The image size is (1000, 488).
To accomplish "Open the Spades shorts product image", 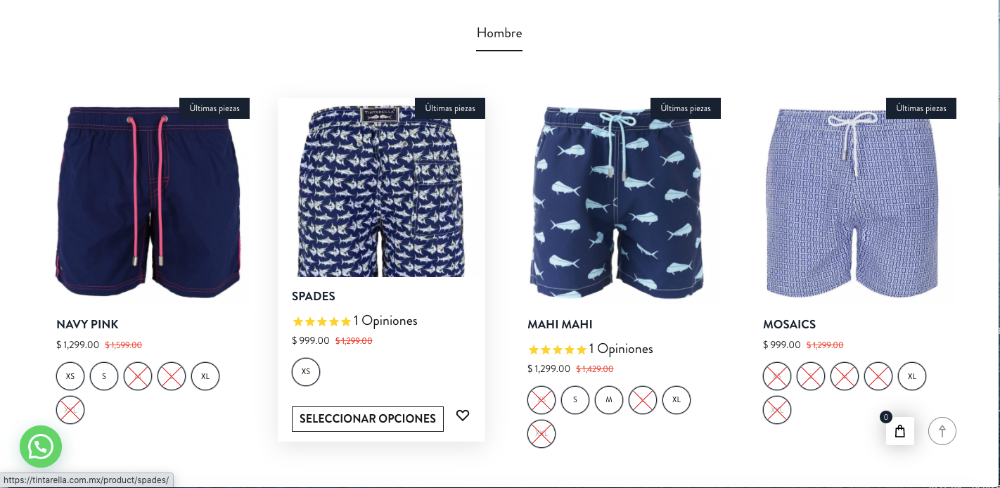I will click(381, 190).
